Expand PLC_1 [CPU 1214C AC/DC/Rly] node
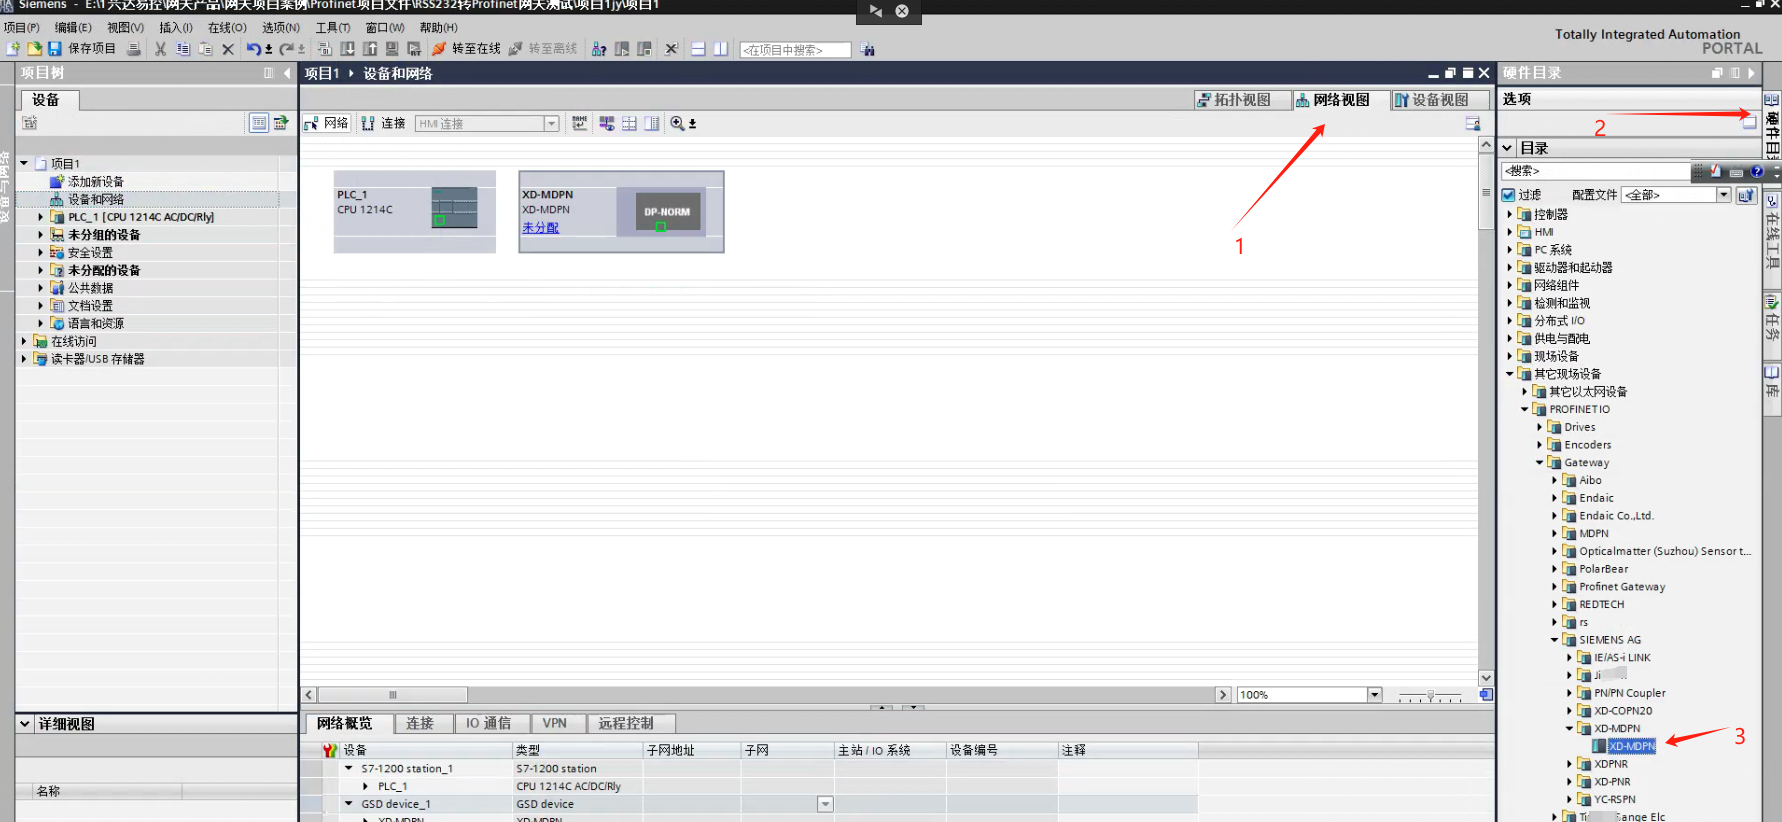 [x=41, y=217]
